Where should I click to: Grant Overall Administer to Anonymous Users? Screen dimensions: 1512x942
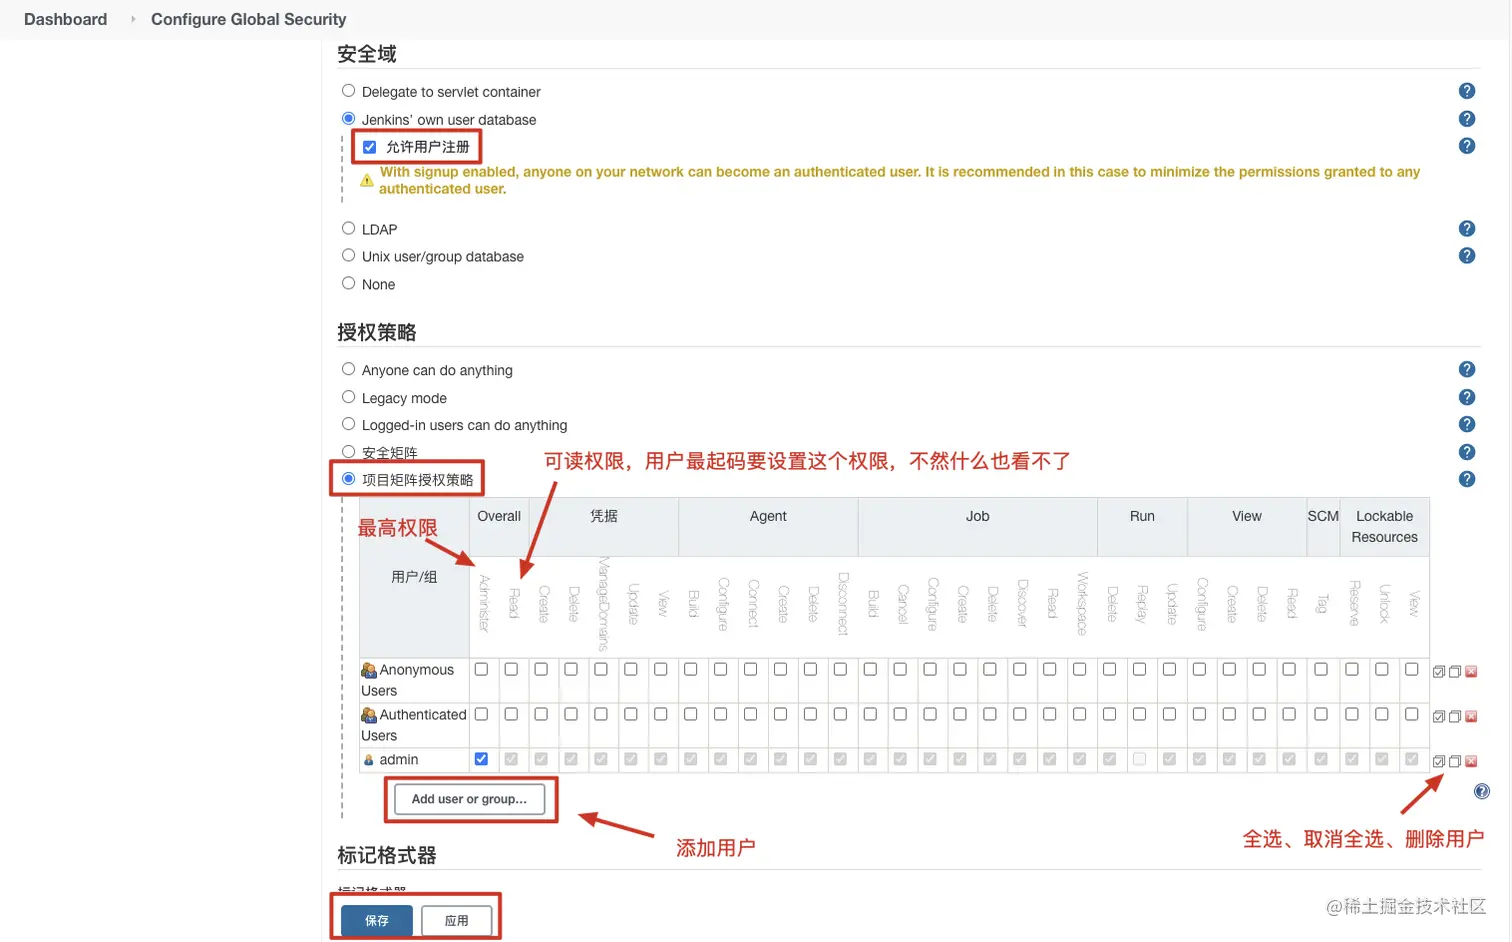click(481, 669)
